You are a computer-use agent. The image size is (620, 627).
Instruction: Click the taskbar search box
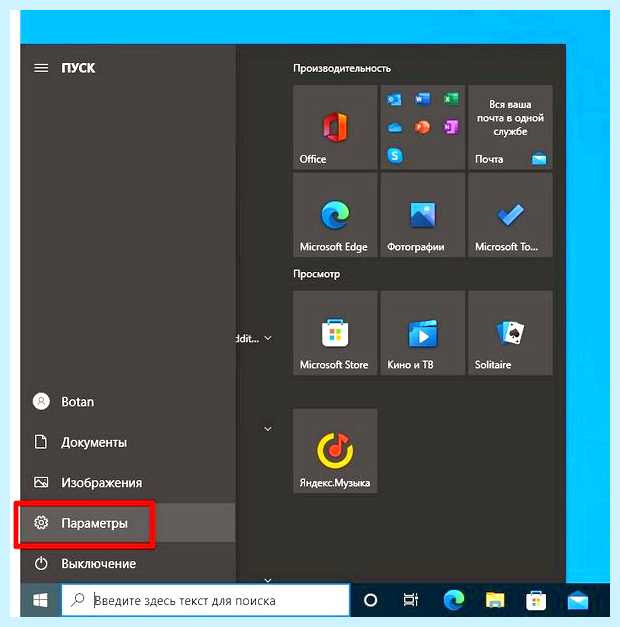[206, 600]
